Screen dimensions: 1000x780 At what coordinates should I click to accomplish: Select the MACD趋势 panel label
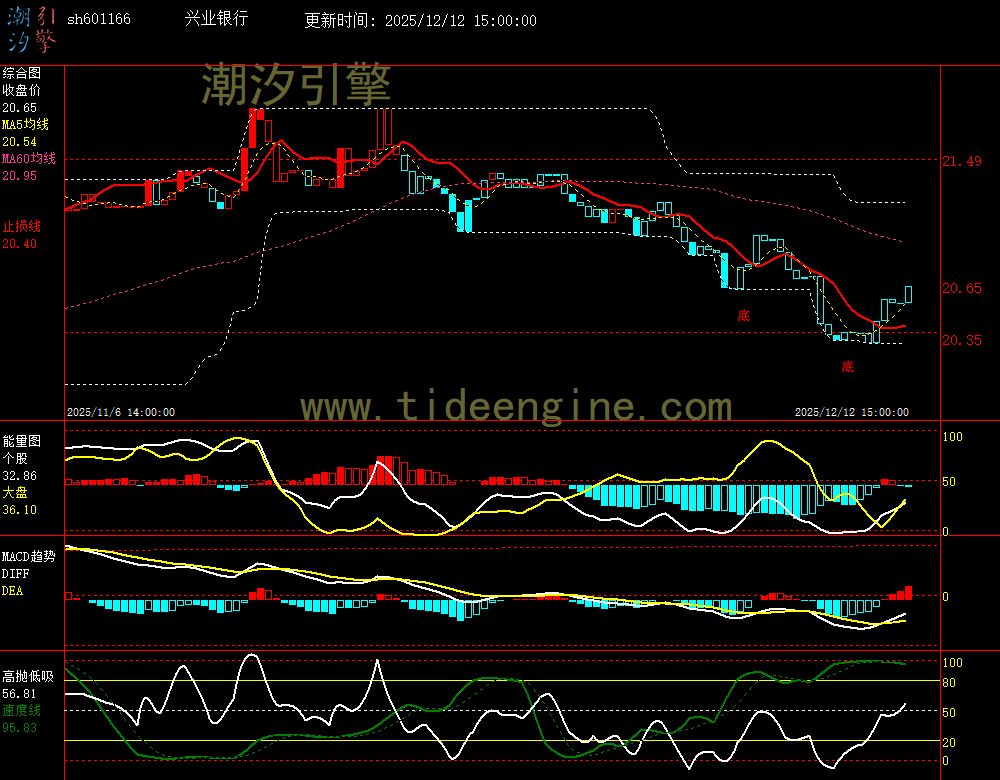(x=28, y=556)
